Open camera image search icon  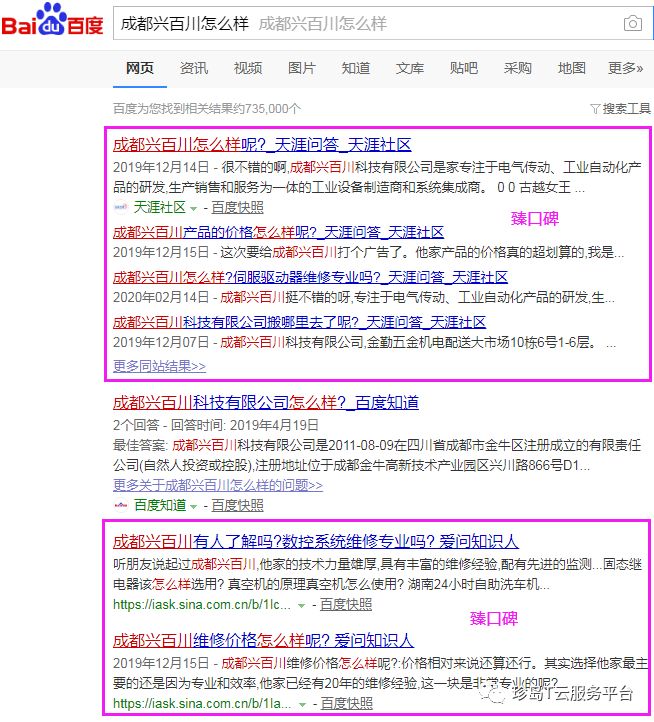633,23
